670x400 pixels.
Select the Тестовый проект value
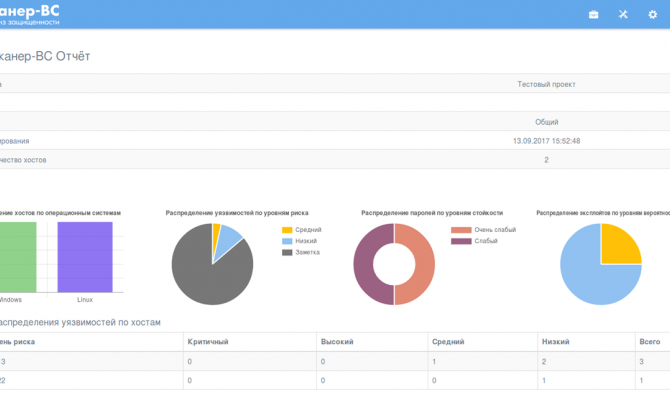click(x=546, y=84)
